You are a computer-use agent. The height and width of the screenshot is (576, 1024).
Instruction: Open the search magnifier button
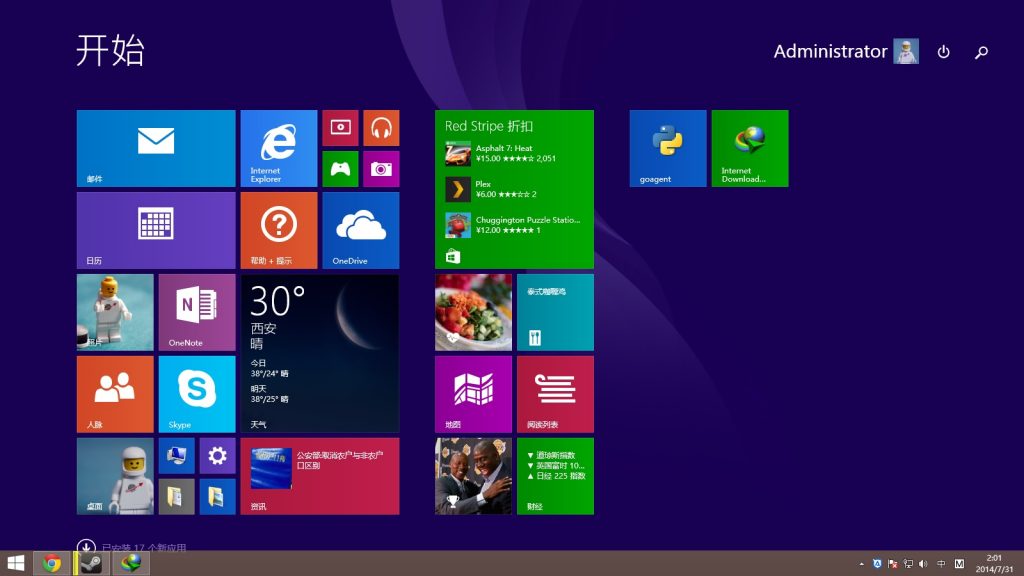(982, 52)
